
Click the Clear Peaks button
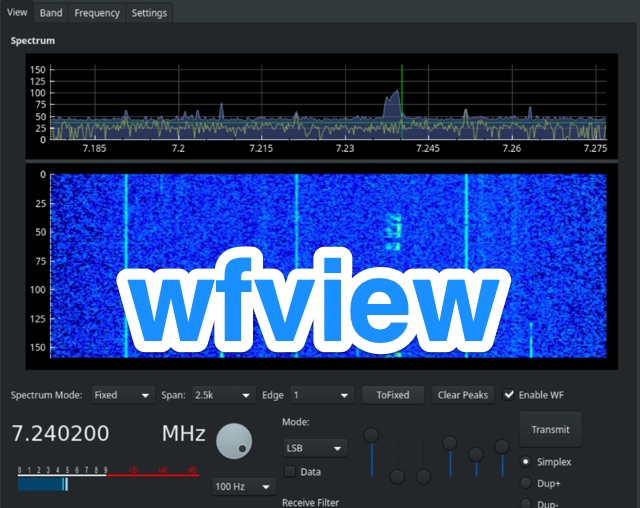click(x=462, y=395)
